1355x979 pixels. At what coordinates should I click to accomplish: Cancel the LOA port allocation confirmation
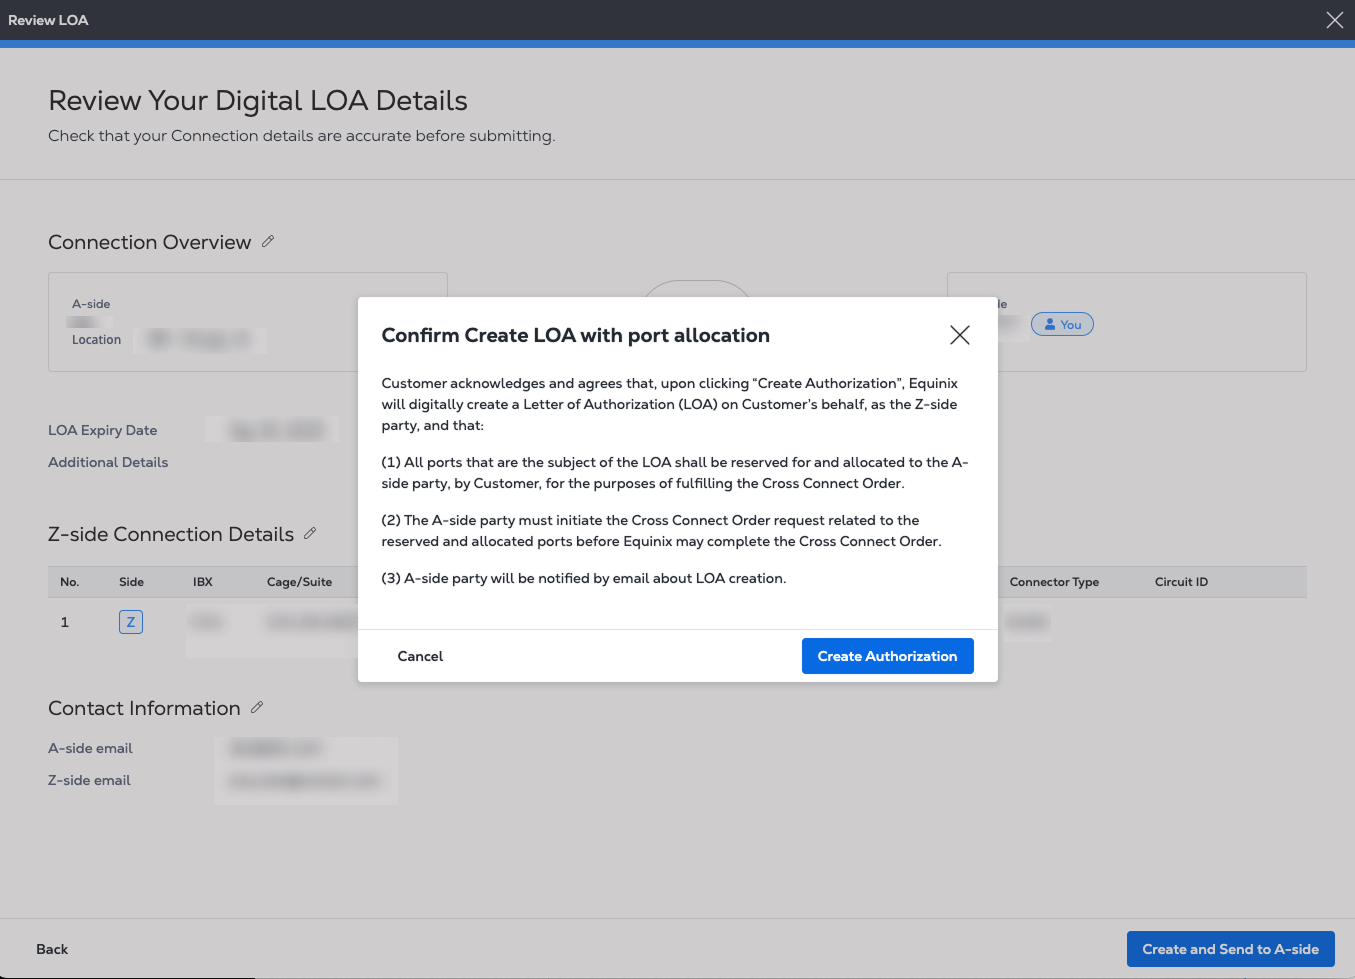click(x=420, y=656)
